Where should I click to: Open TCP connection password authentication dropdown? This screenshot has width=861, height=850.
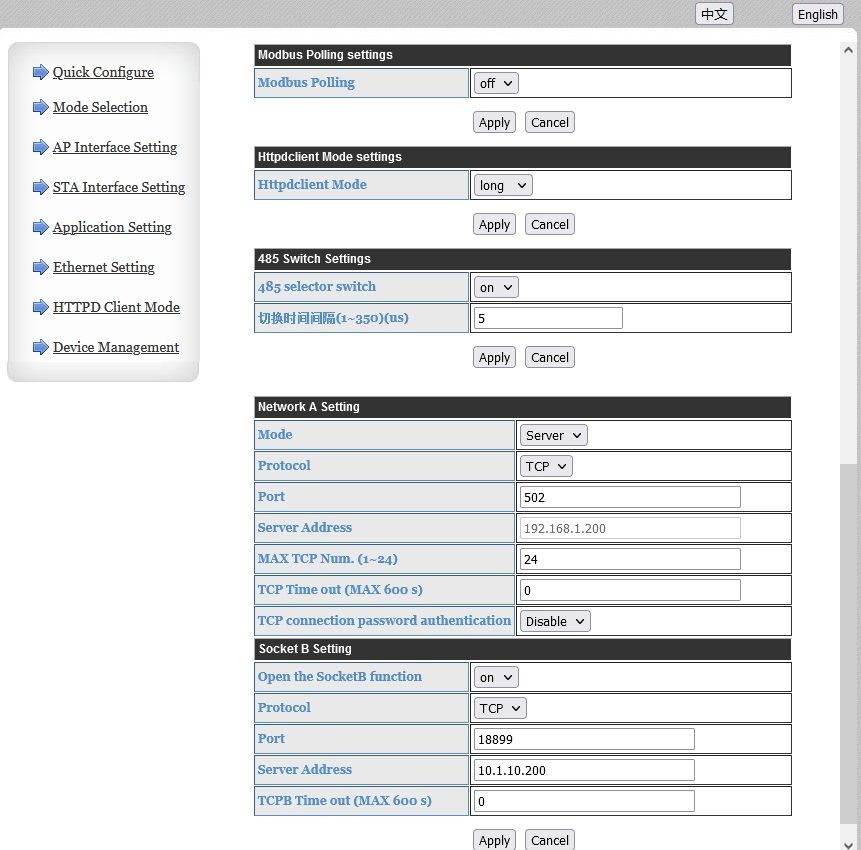555,622
